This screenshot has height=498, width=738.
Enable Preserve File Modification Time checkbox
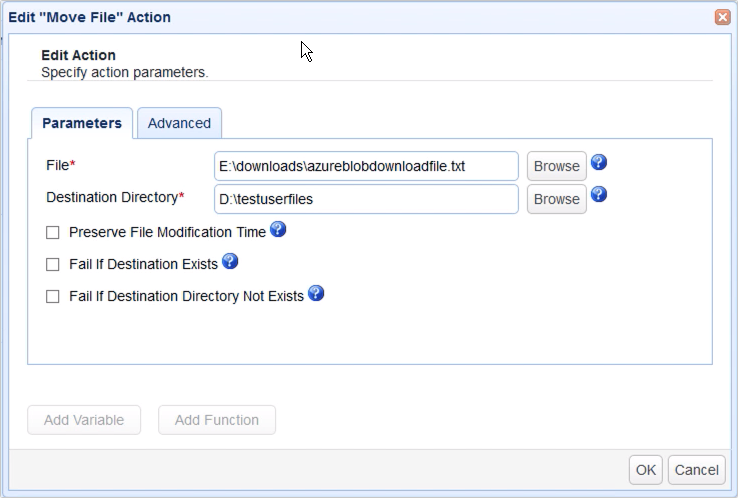click(x=53, y=233)
